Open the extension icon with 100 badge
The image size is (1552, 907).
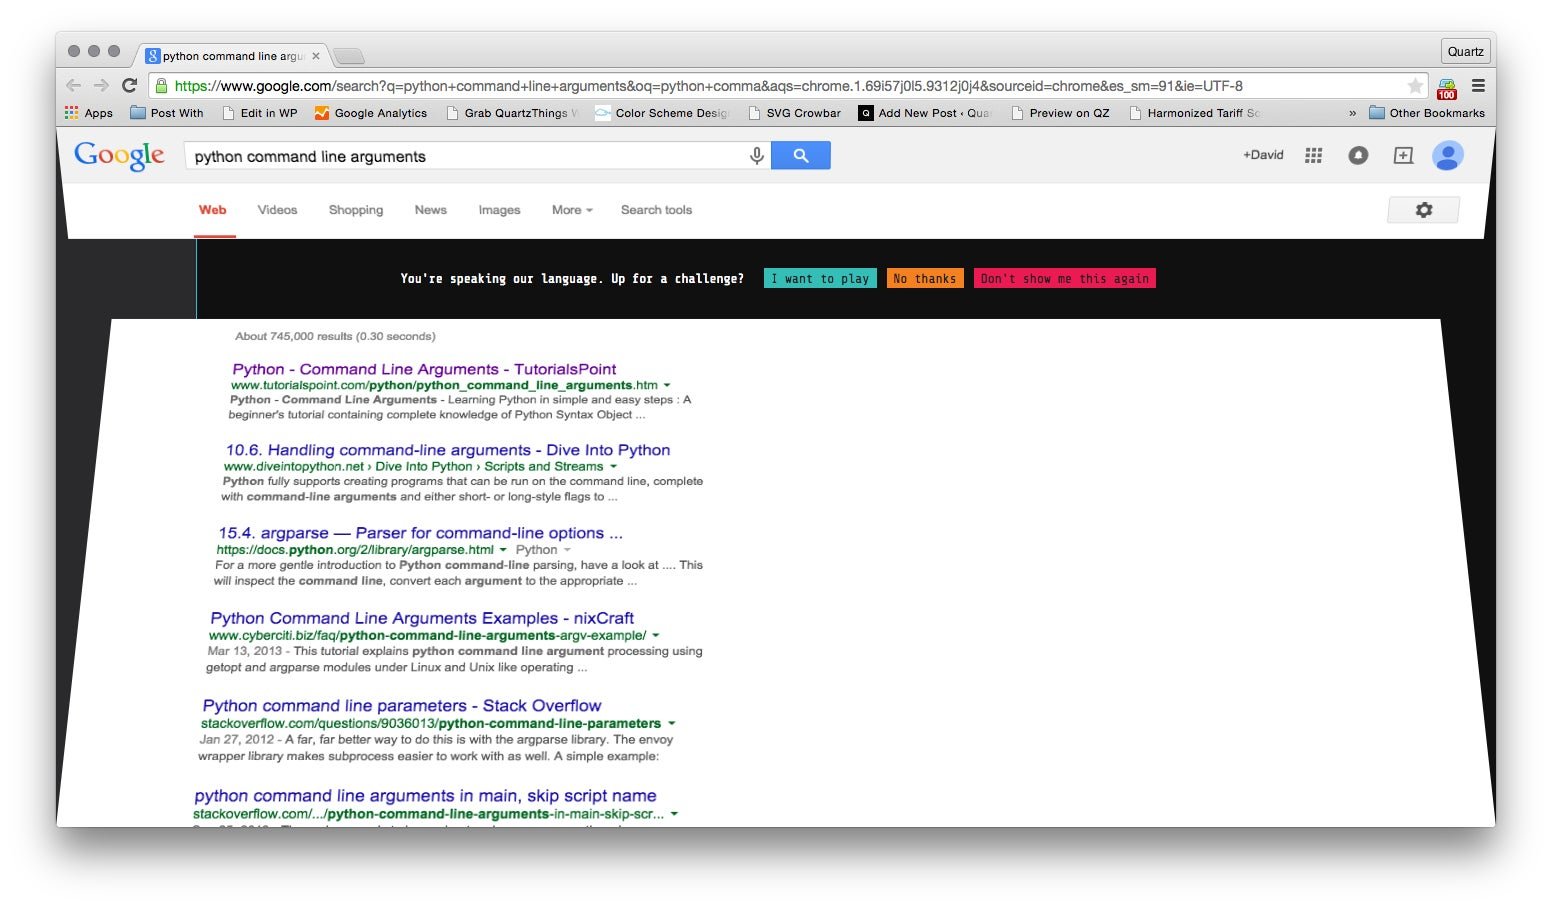click(1447, 88)
